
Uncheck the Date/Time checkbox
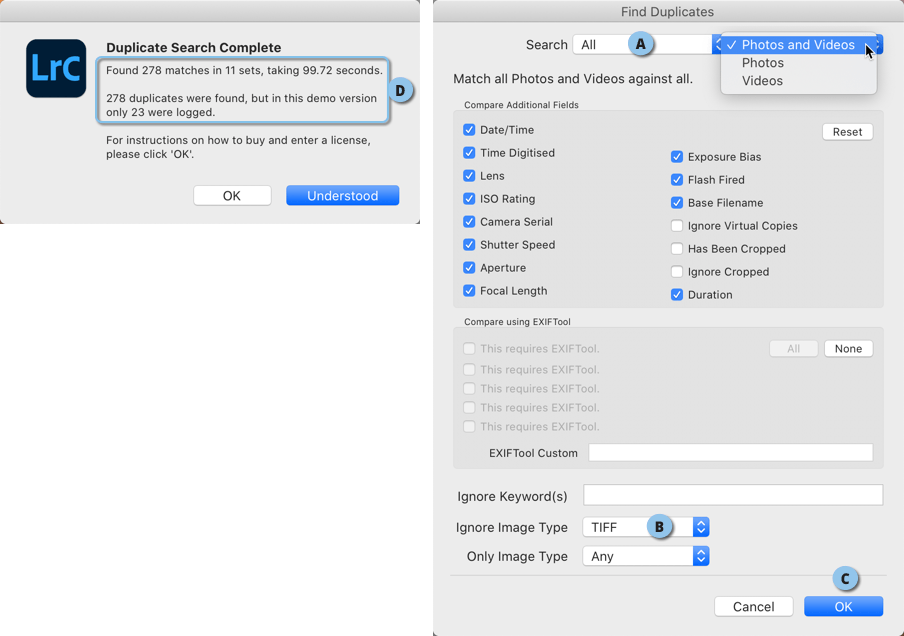pyautogui.click(x=469, y=130)
